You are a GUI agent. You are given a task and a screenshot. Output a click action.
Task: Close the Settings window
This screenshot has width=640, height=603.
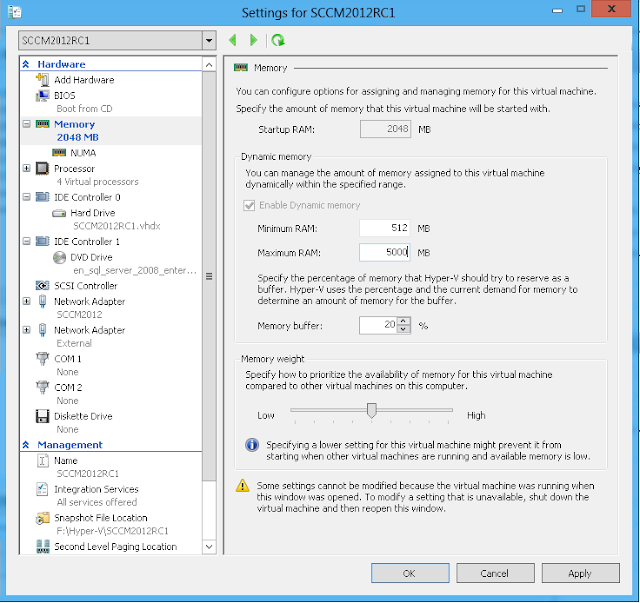click(x=611, y=9)
